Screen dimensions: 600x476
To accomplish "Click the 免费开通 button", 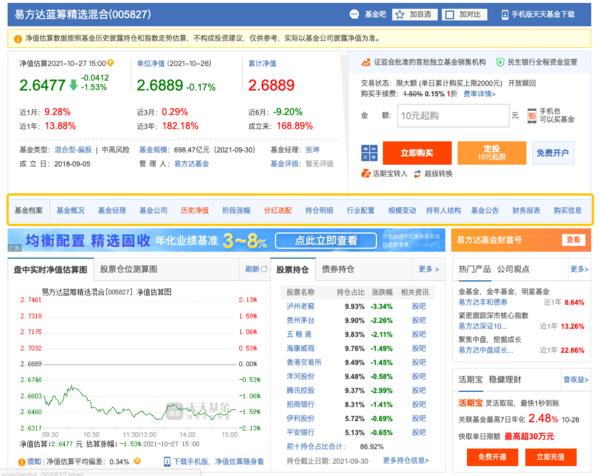I will [x=492, y=457].
